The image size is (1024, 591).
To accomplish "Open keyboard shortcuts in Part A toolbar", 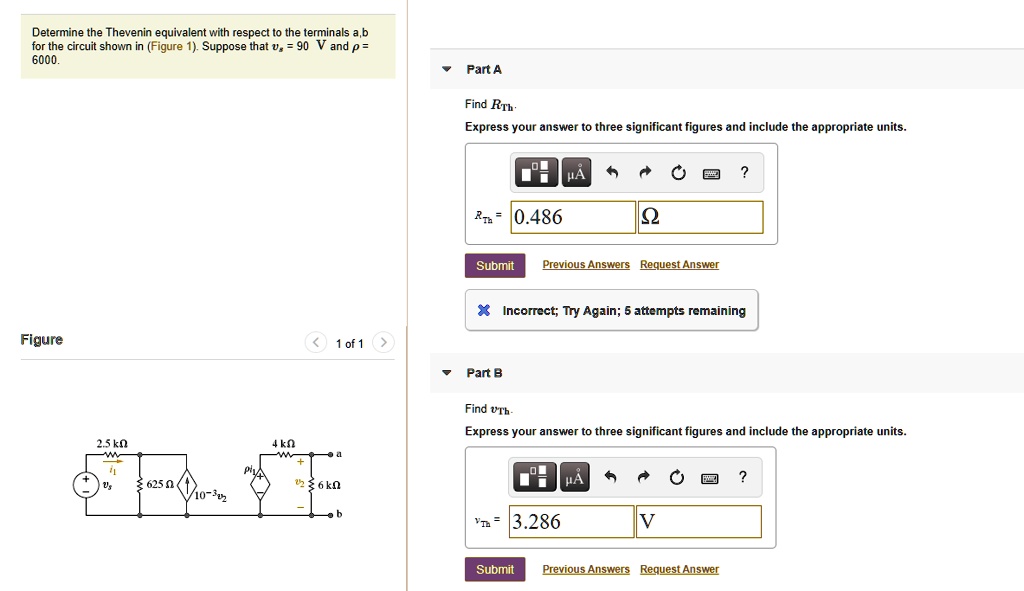I will coord(710,172).
